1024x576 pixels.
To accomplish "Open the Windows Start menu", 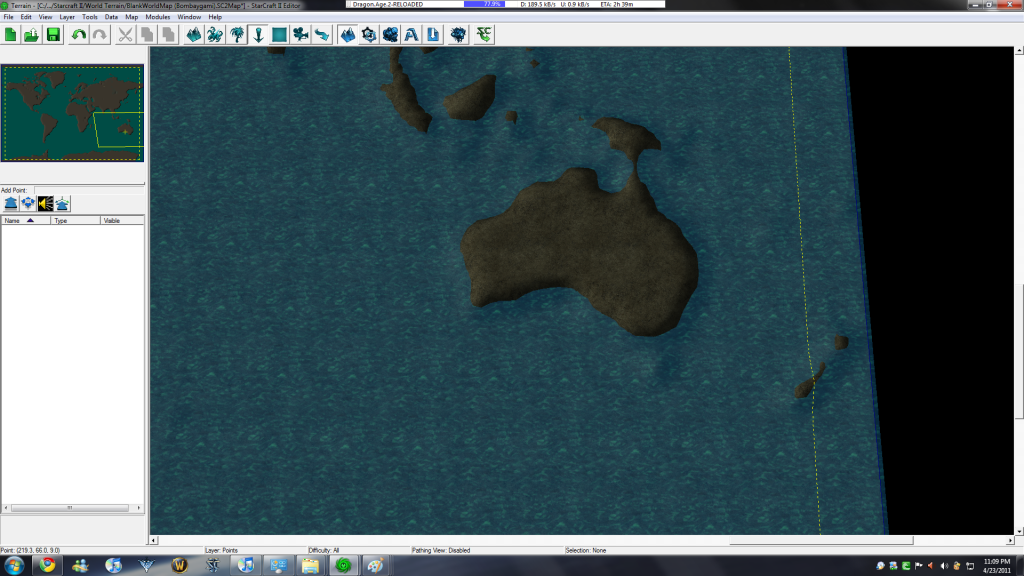I will [x=14, y=566].
